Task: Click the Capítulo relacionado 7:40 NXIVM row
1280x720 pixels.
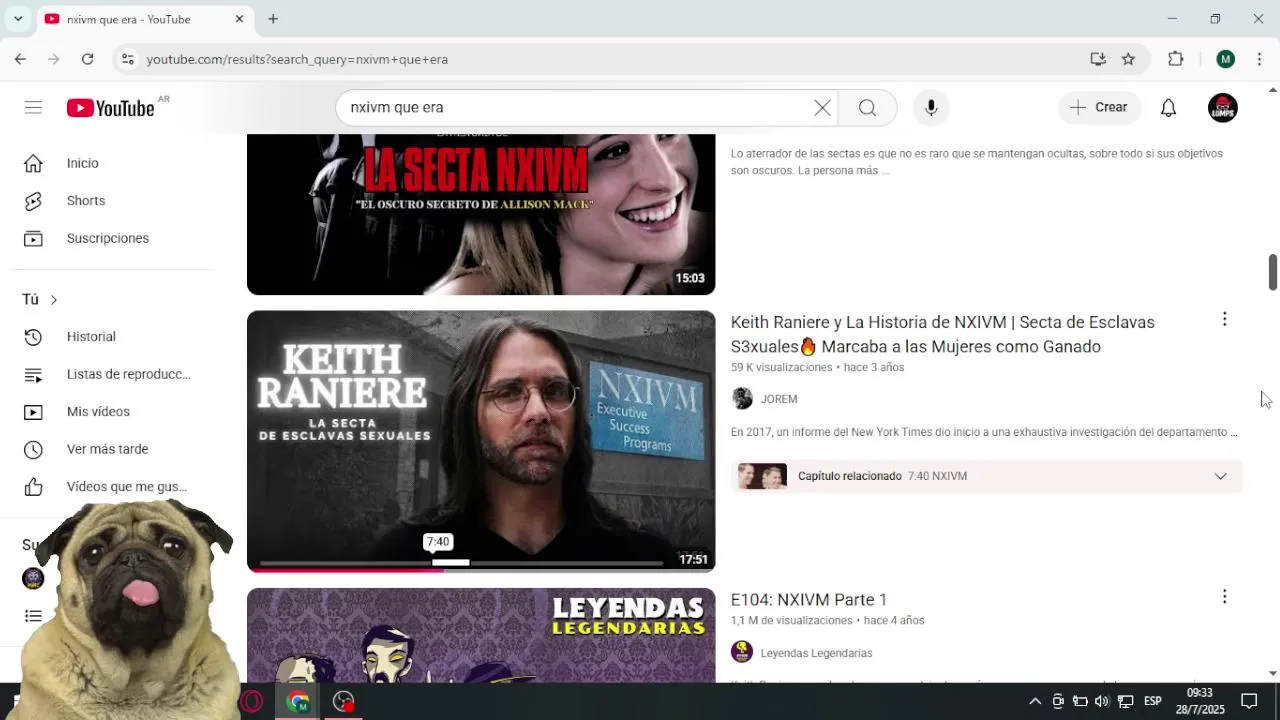Action: tap(986, 476)
